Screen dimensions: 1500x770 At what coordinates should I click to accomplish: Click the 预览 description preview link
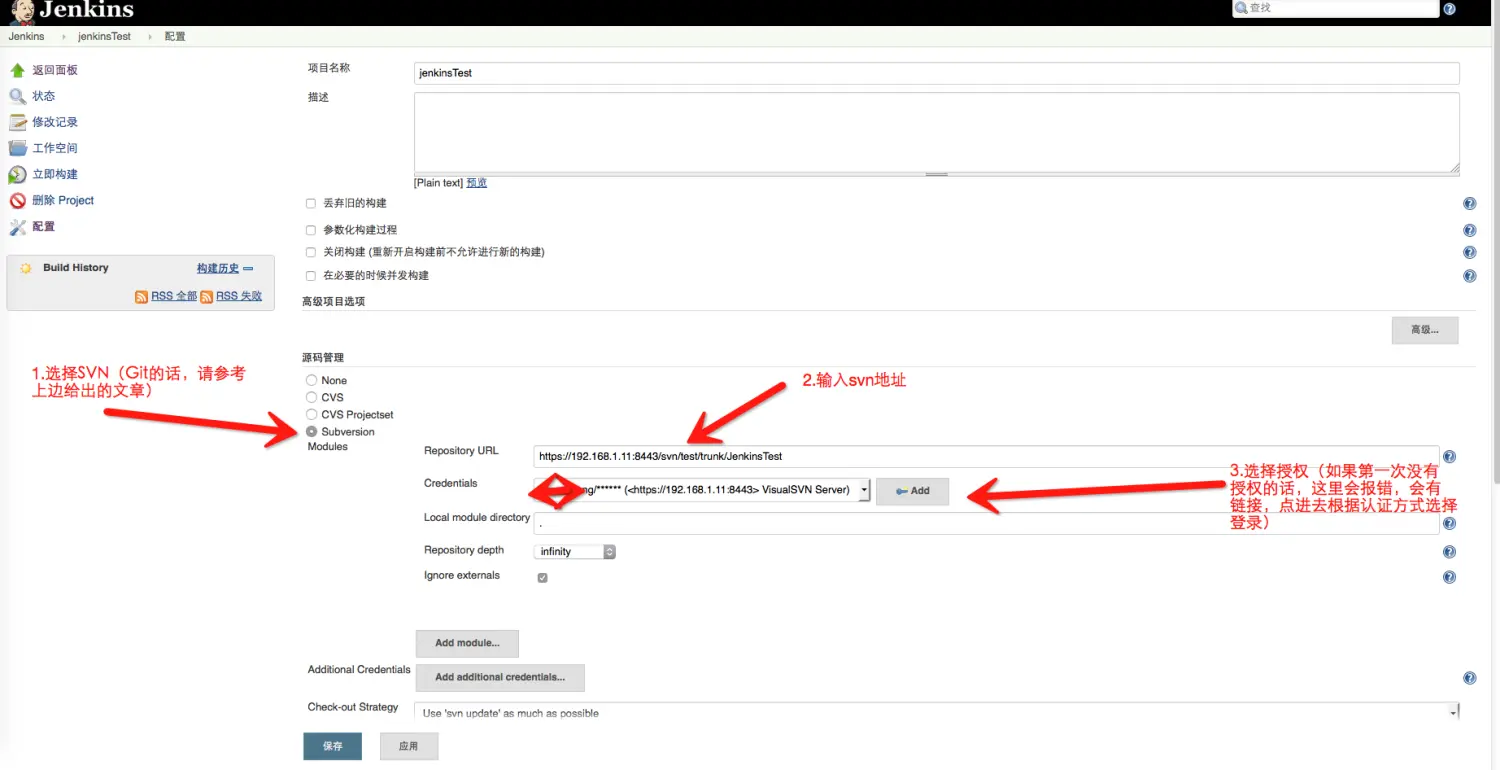[x=477, y=183]
